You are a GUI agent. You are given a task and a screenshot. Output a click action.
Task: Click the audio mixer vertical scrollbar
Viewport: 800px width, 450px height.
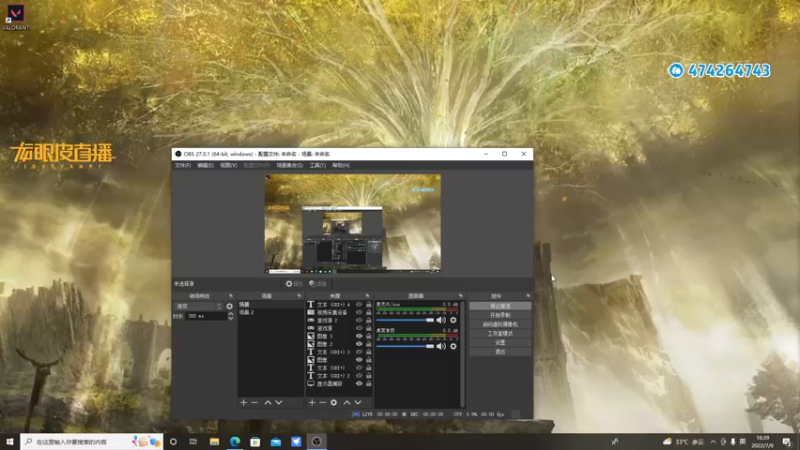pyautogui.click(x=463, y=352)
